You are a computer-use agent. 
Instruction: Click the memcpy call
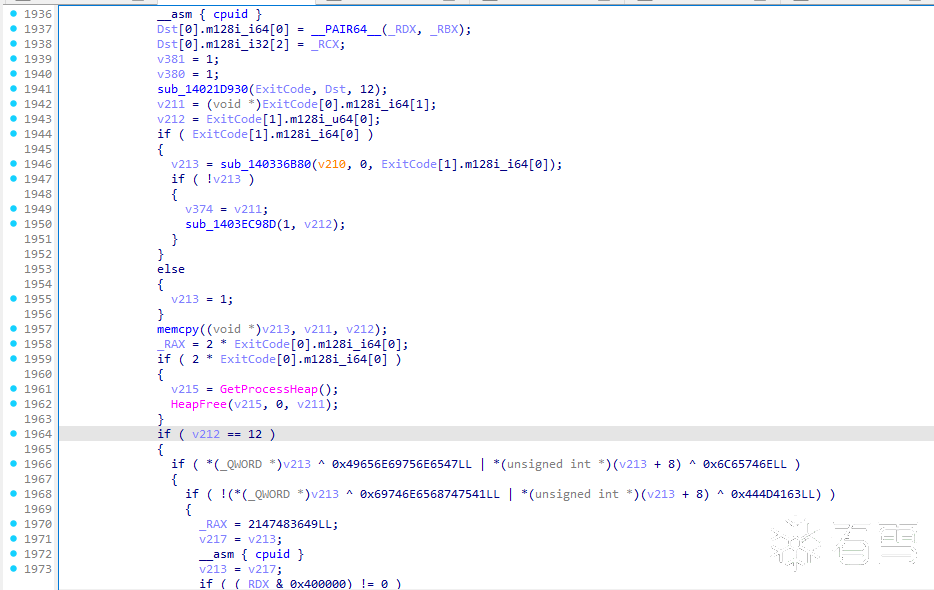(178, 329)
